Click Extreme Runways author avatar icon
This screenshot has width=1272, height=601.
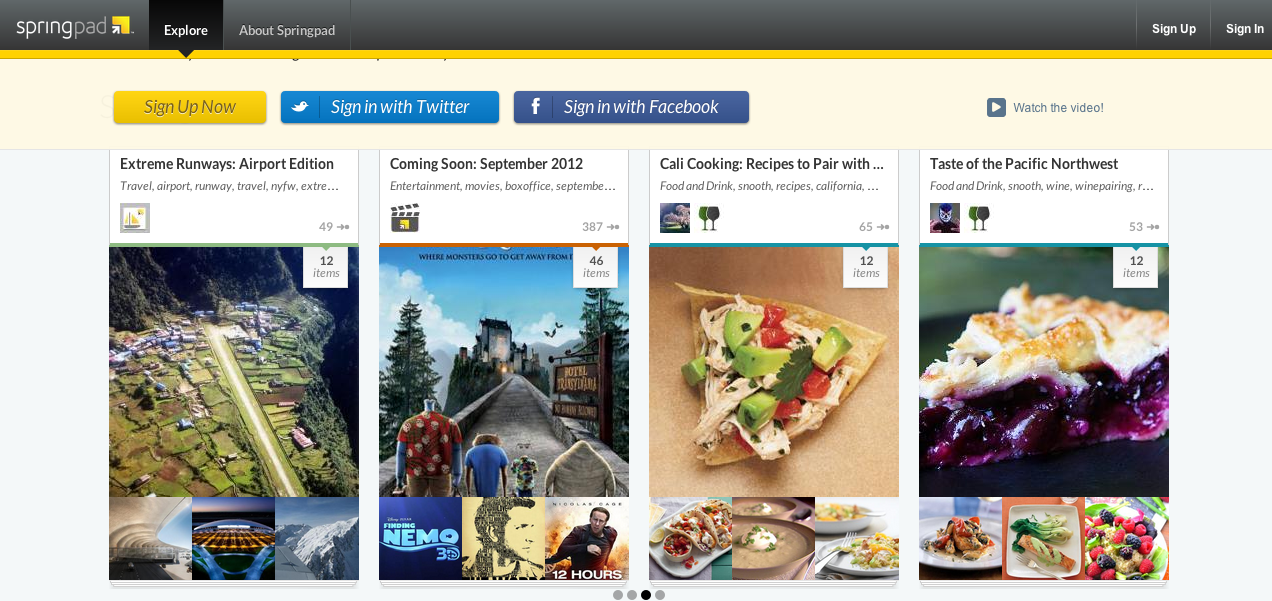tap(135, 218)
